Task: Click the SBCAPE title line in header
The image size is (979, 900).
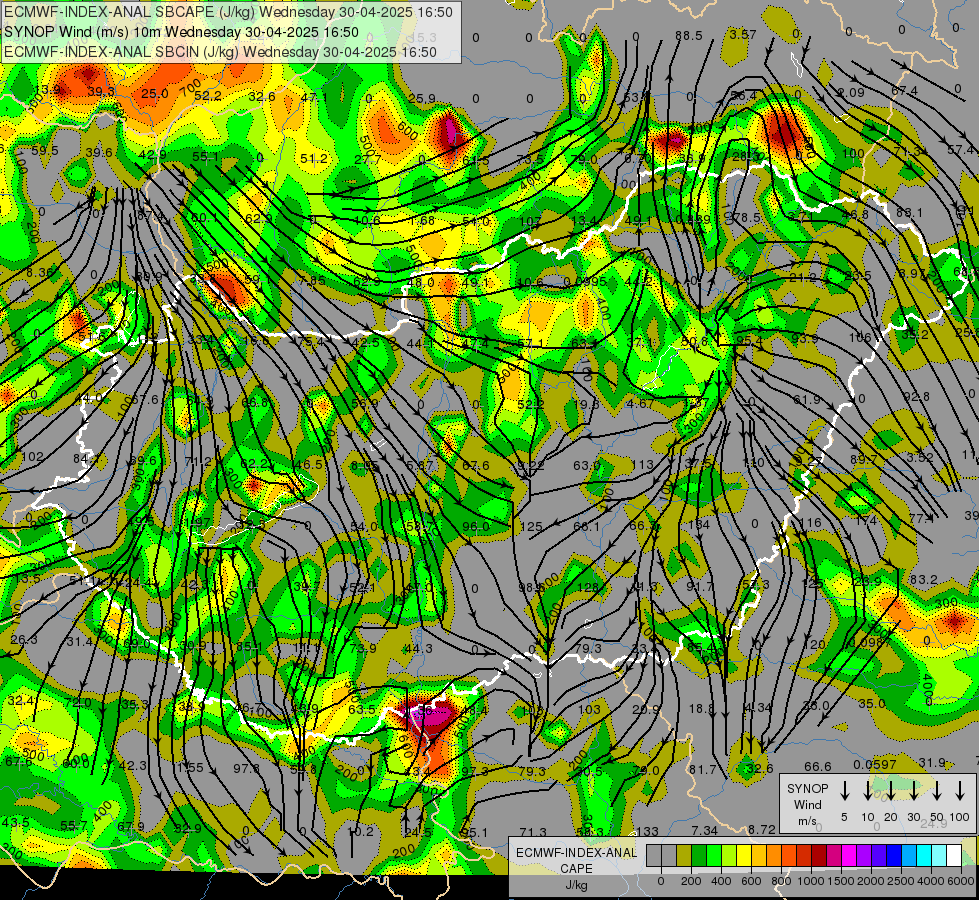Action: [x=228, y=12]
